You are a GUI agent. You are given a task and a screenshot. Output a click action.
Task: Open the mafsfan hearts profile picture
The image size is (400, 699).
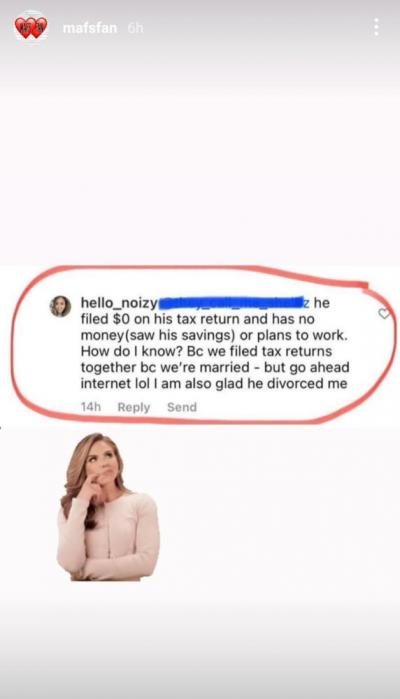31,28
